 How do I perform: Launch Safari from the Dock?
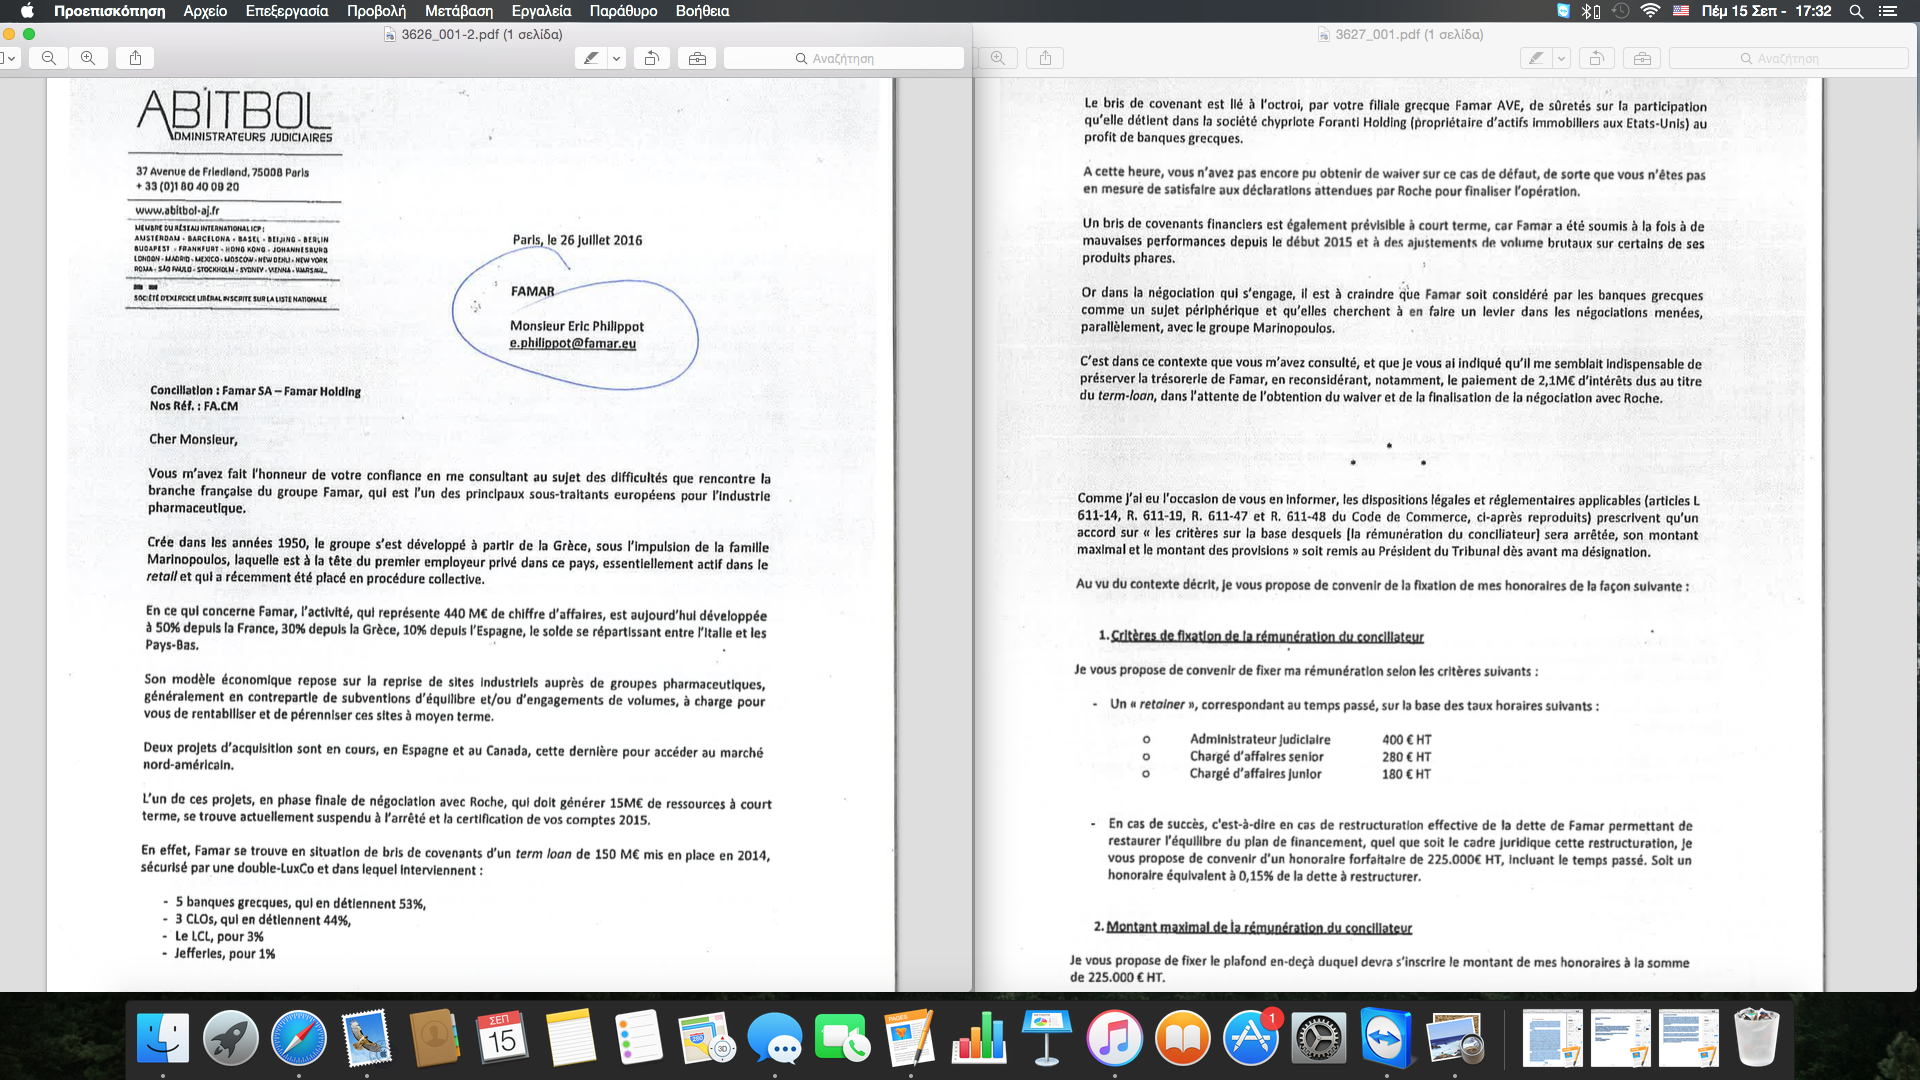[298, 1038]
